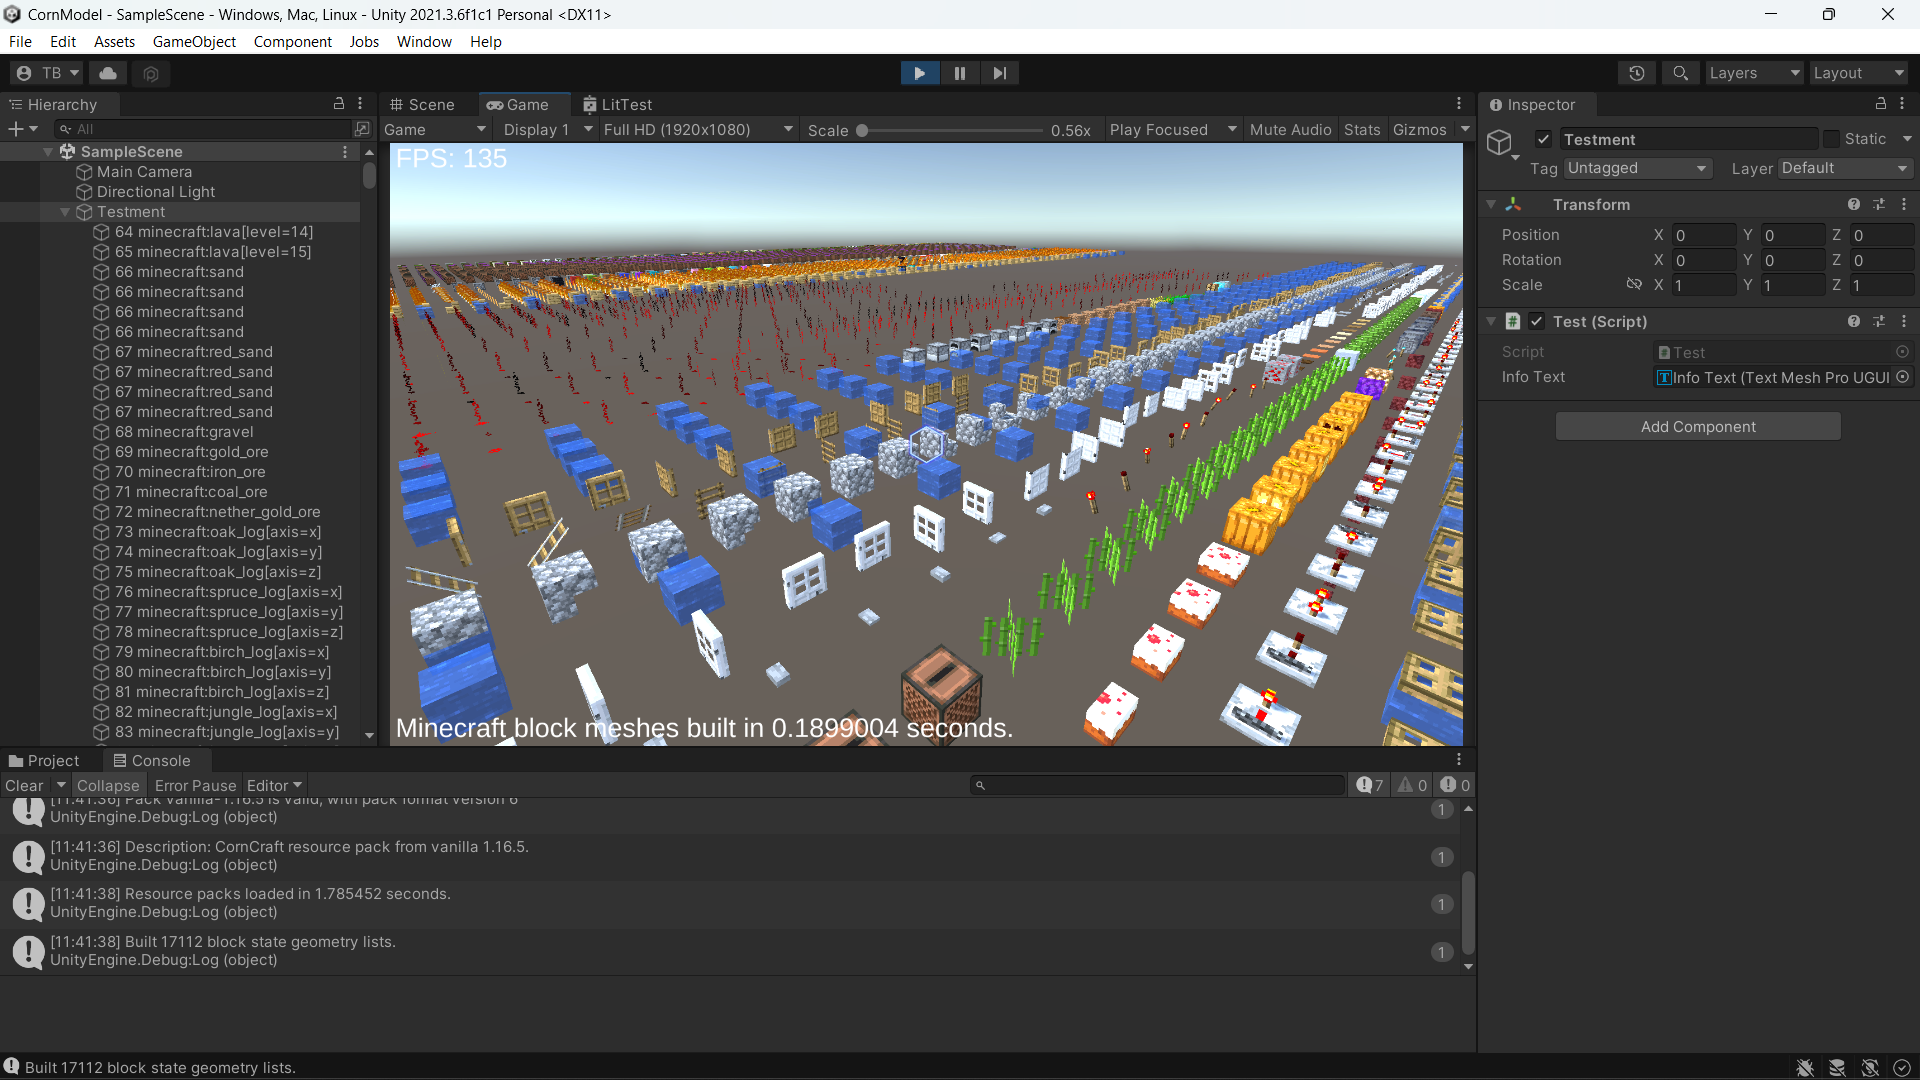Viewport: 1920px width, 1080px height.
Task: Lock the Inspector panel
Action: (x=1880, y=104)
